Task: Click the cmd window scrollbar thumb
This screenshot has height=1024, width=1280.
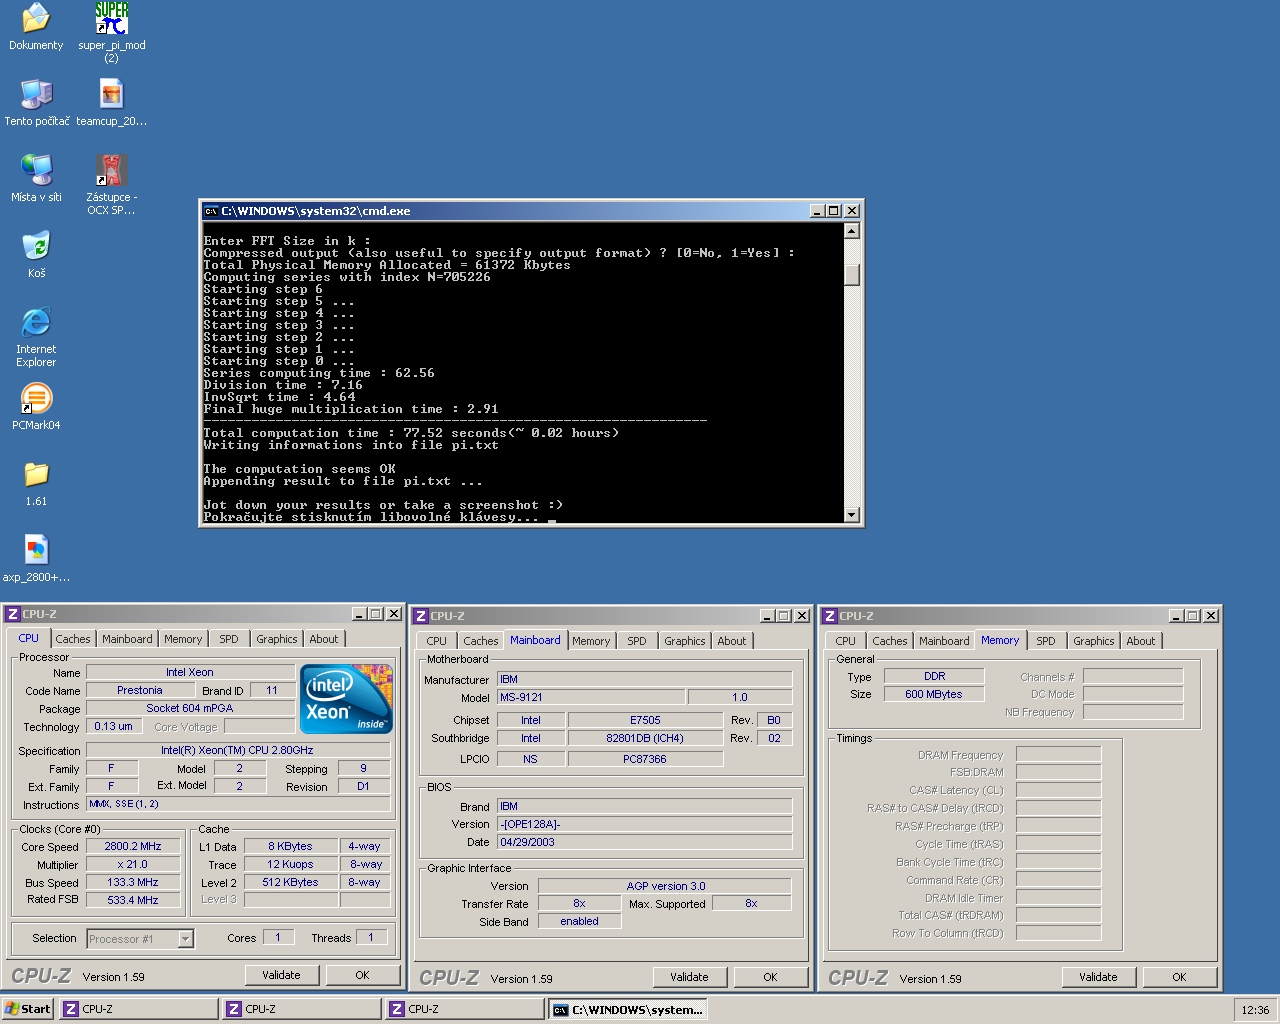Action: [x=852, y=274]
